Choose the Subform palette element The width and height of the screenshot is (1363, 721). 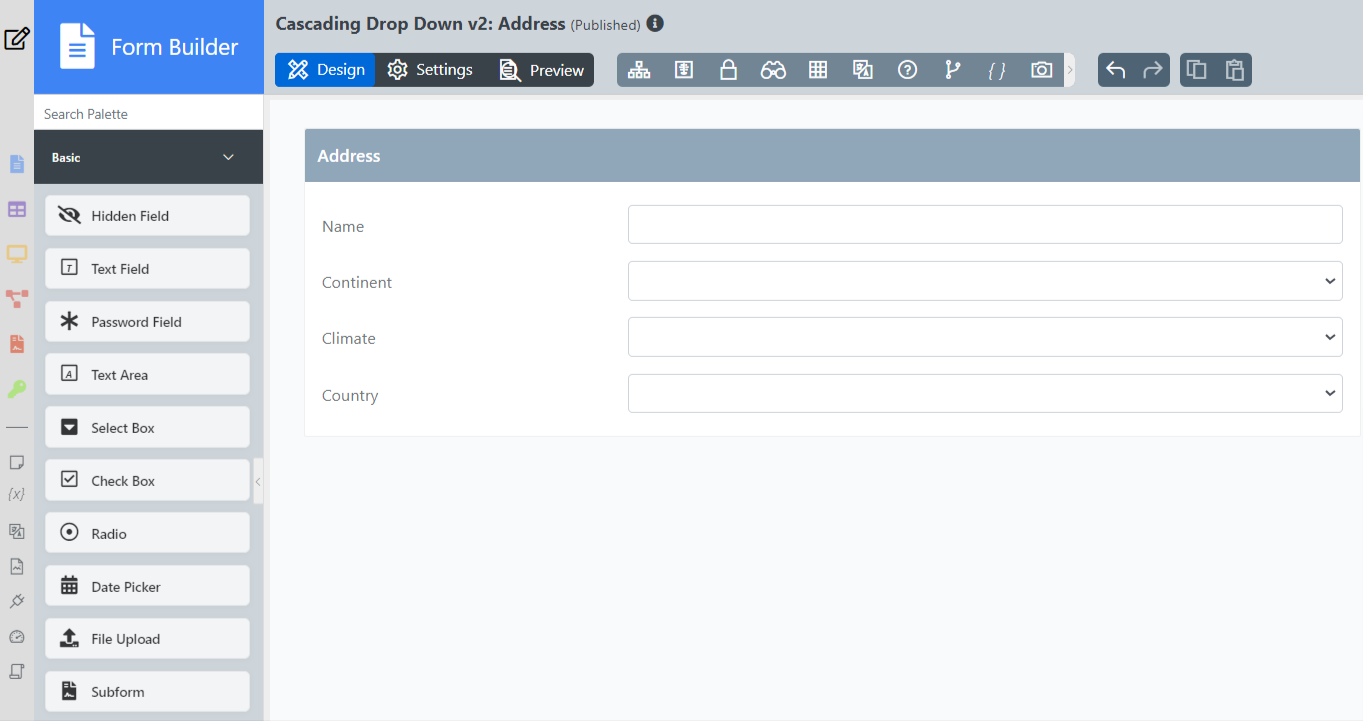coord(147,692)
